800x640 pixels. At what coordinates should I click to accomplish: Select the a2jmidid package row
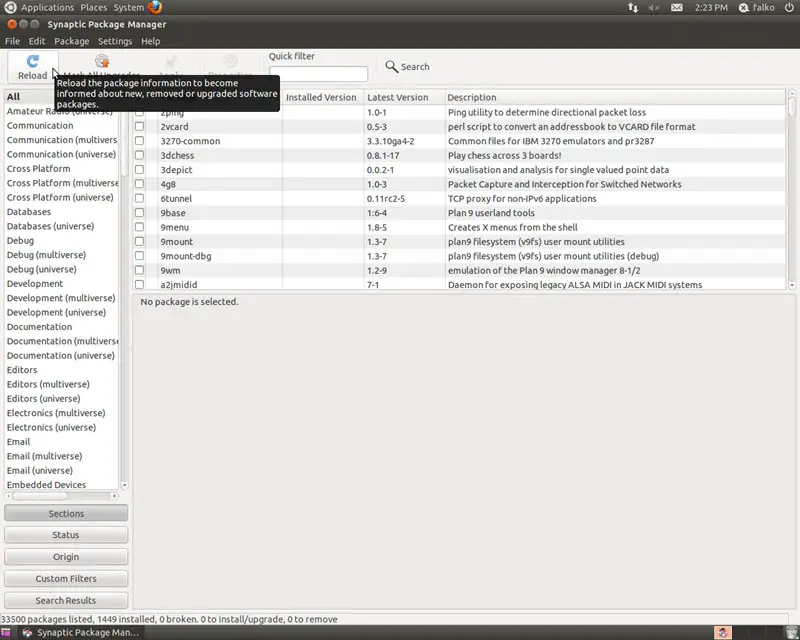point(459,284)
